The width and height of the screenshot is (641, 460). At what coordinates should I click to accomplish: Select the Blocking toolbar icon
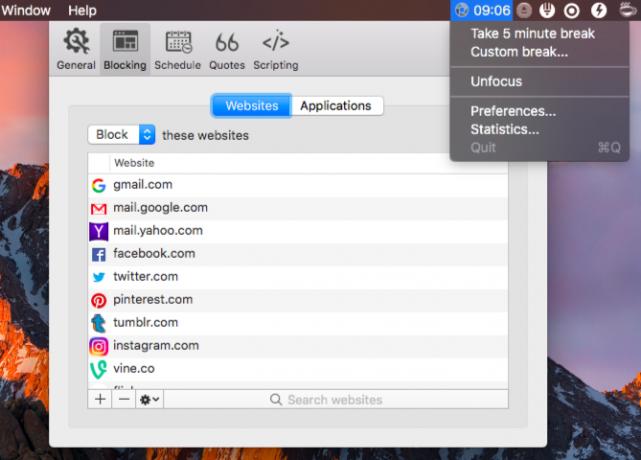click(125, 49)
